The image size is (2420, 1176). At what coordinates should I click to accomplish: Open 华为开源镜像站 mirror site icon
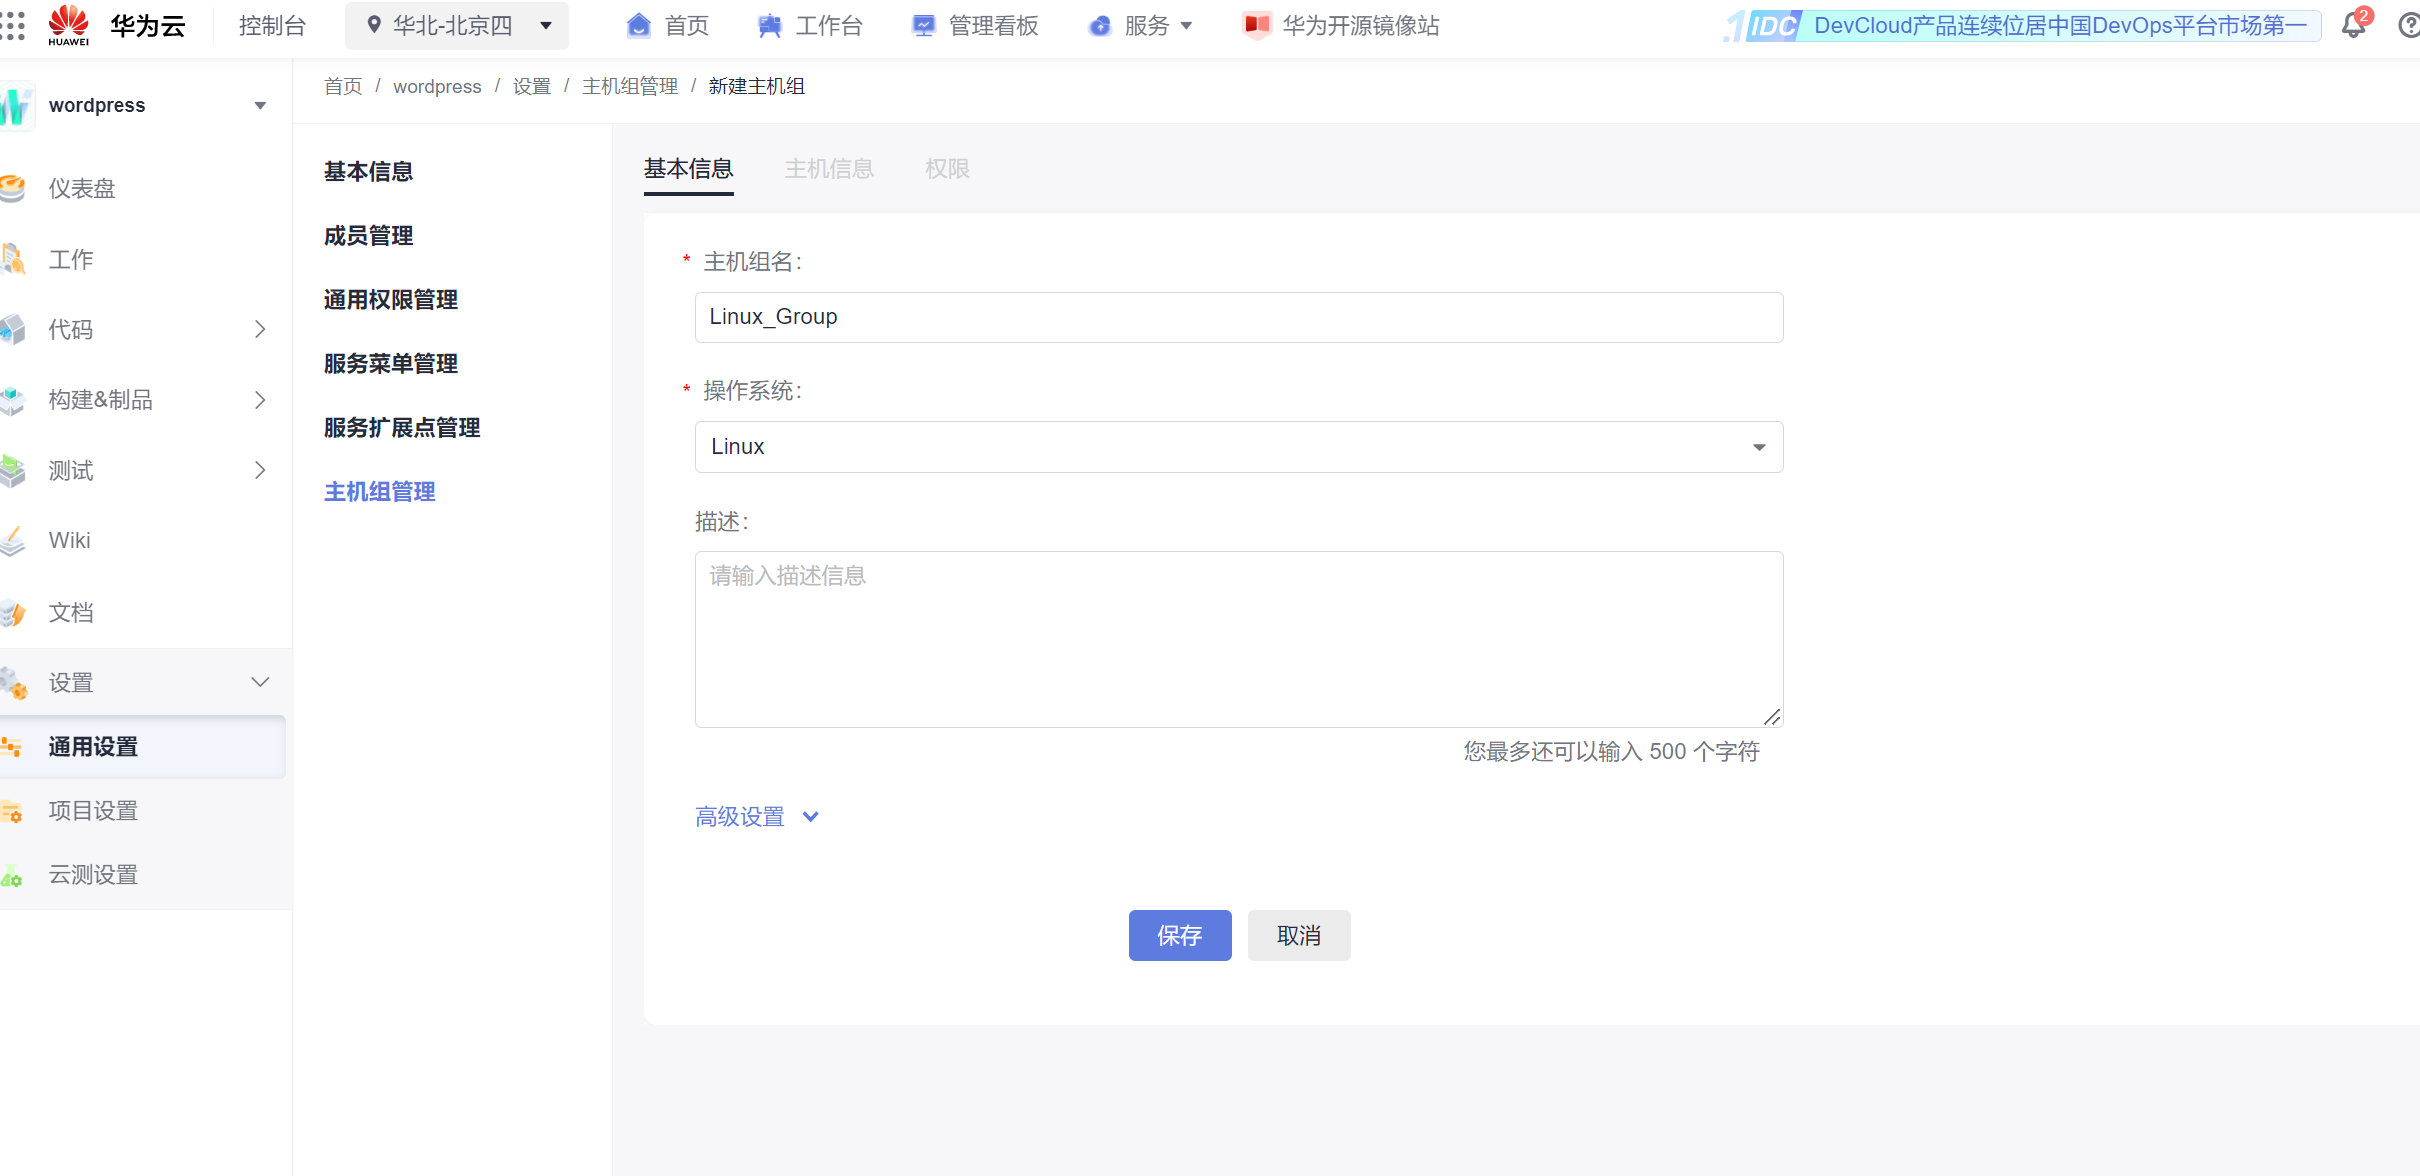[1256, 26]
